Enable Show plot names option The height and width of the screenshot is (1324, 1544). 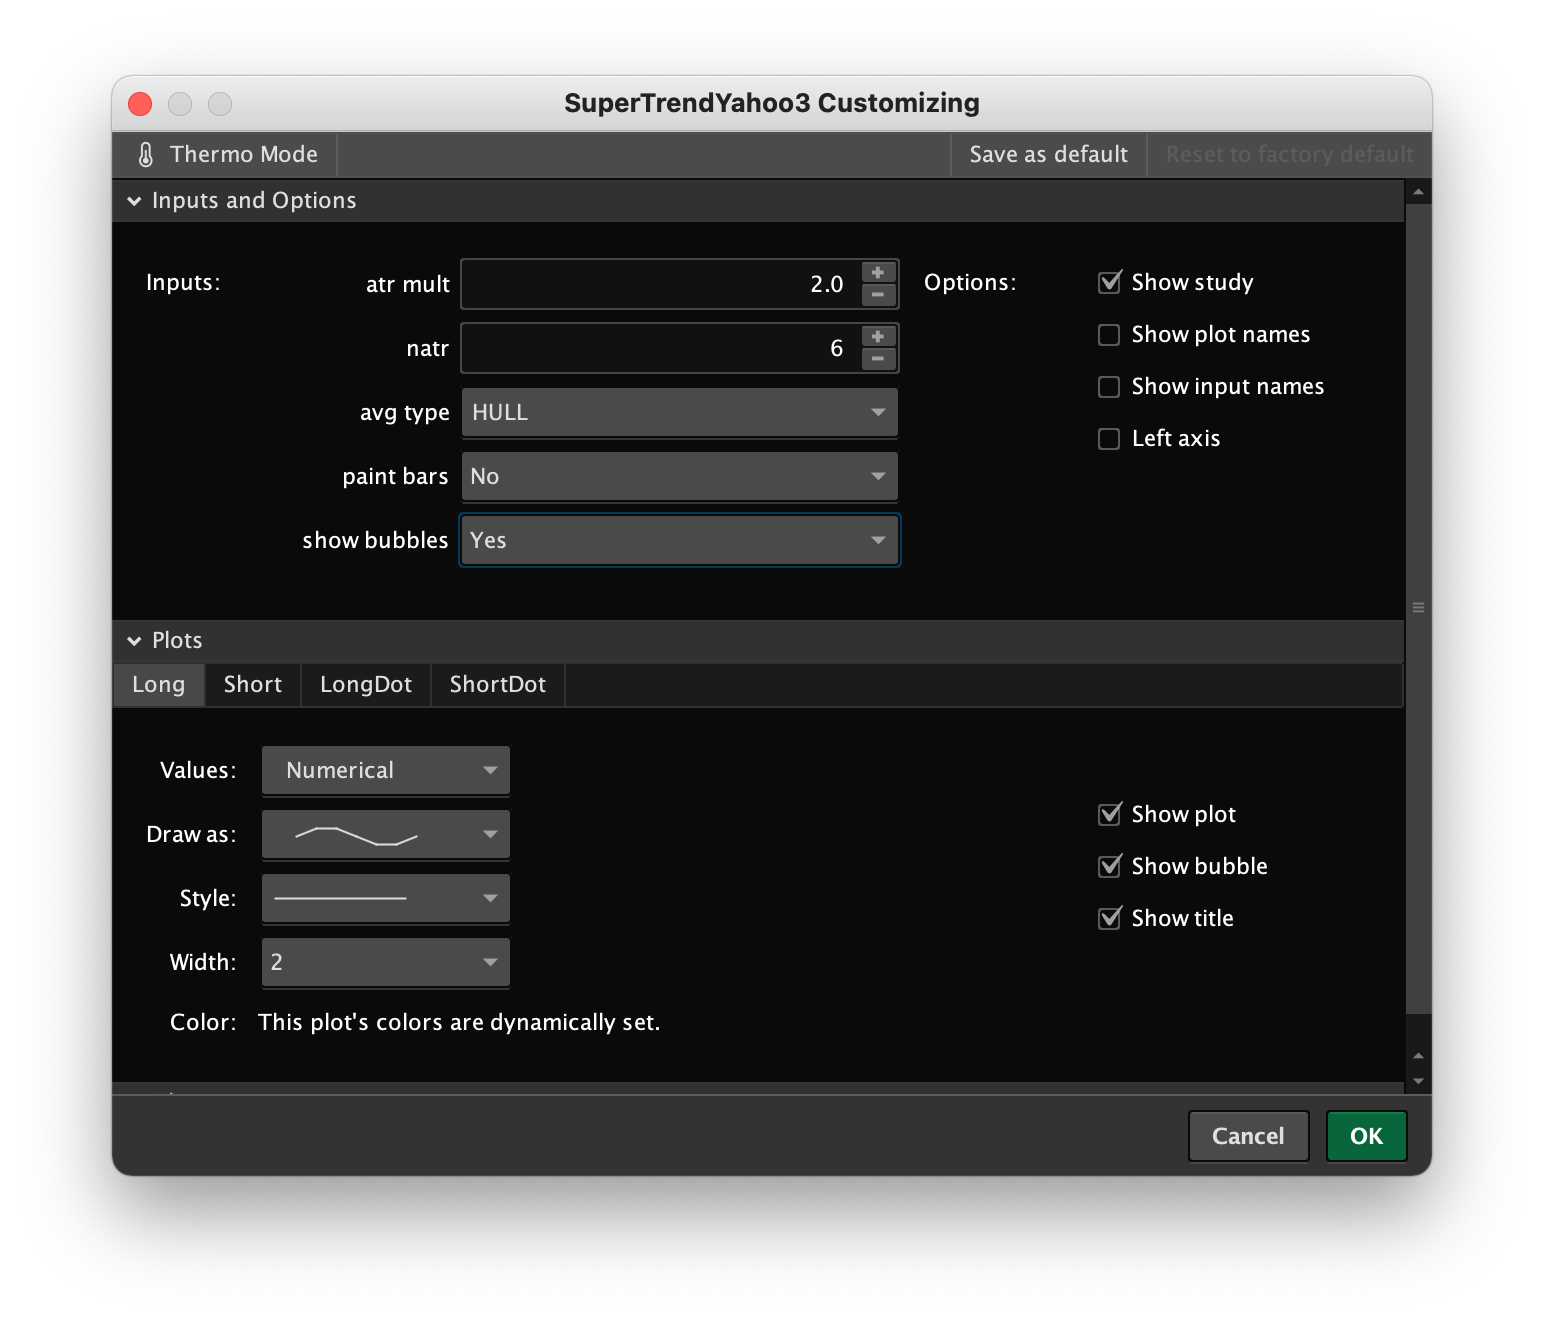coord(1109,335)
